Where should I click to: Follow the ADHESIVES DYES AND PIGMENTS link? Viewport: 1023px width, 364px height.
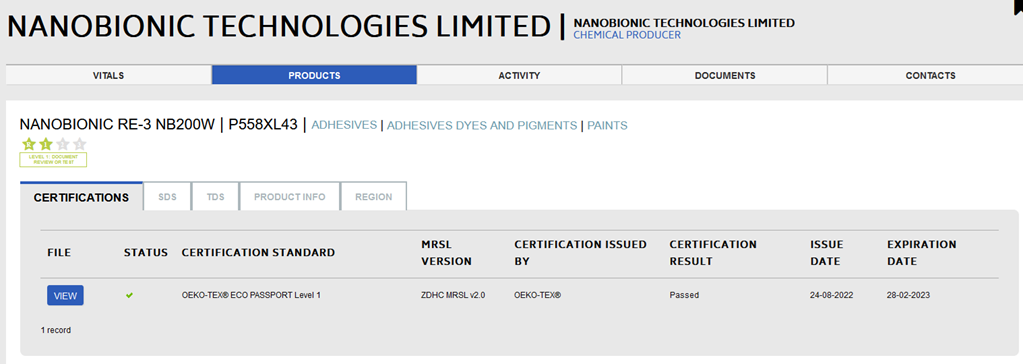(x=482, y=125)
